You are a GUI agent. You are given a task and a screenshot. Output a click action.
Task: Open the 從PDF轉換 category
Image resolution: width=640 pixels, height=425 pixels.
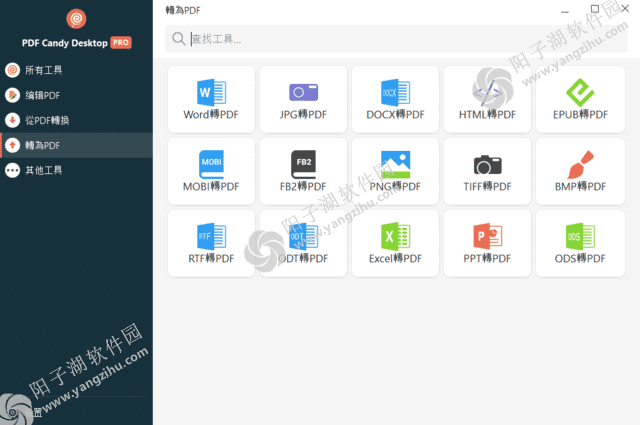click(x=76, y=120)
